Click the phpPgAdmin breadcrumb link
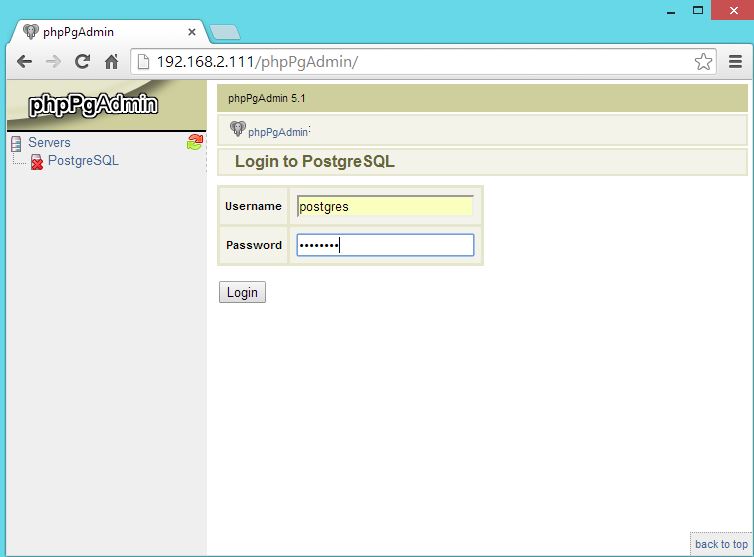This screenshot has width=754, height=557. 277,132
